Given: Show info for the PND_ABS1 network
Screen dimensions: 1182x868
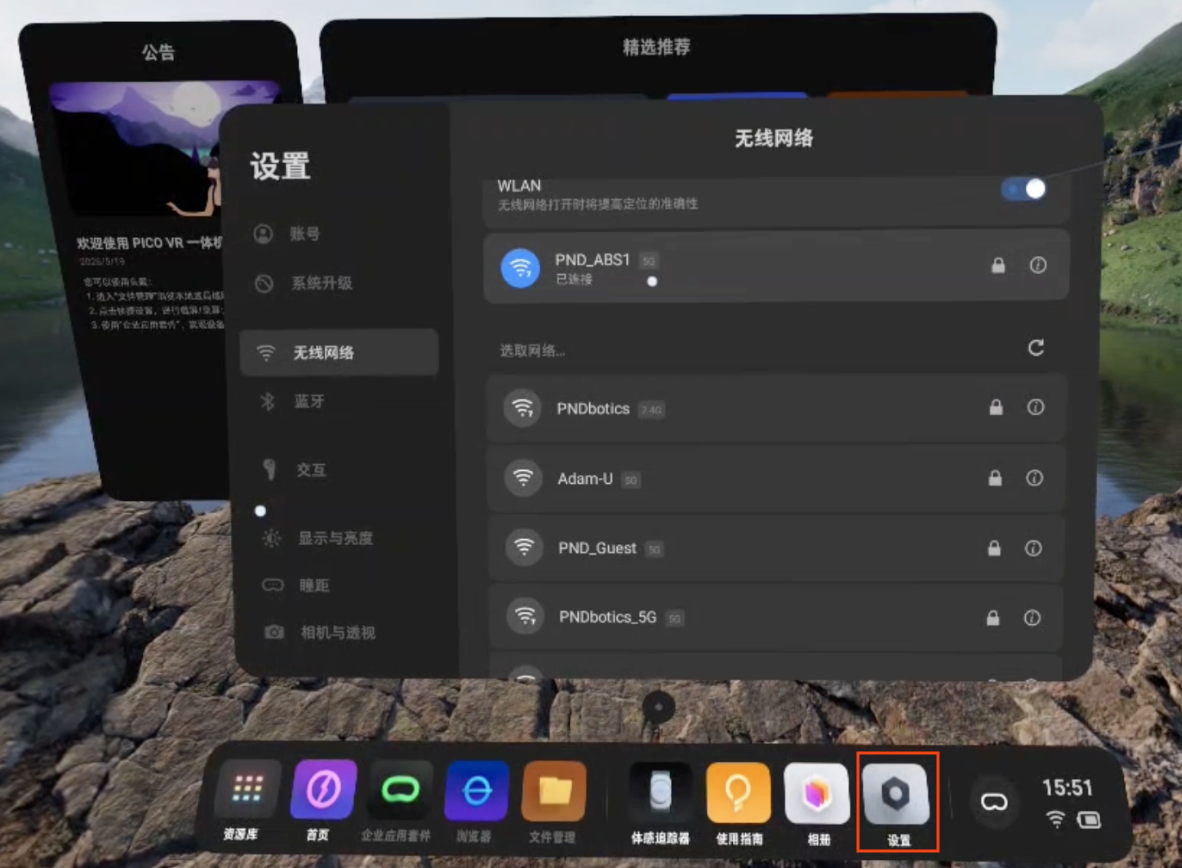Looking at the screenshot, I should (1038, 265).
